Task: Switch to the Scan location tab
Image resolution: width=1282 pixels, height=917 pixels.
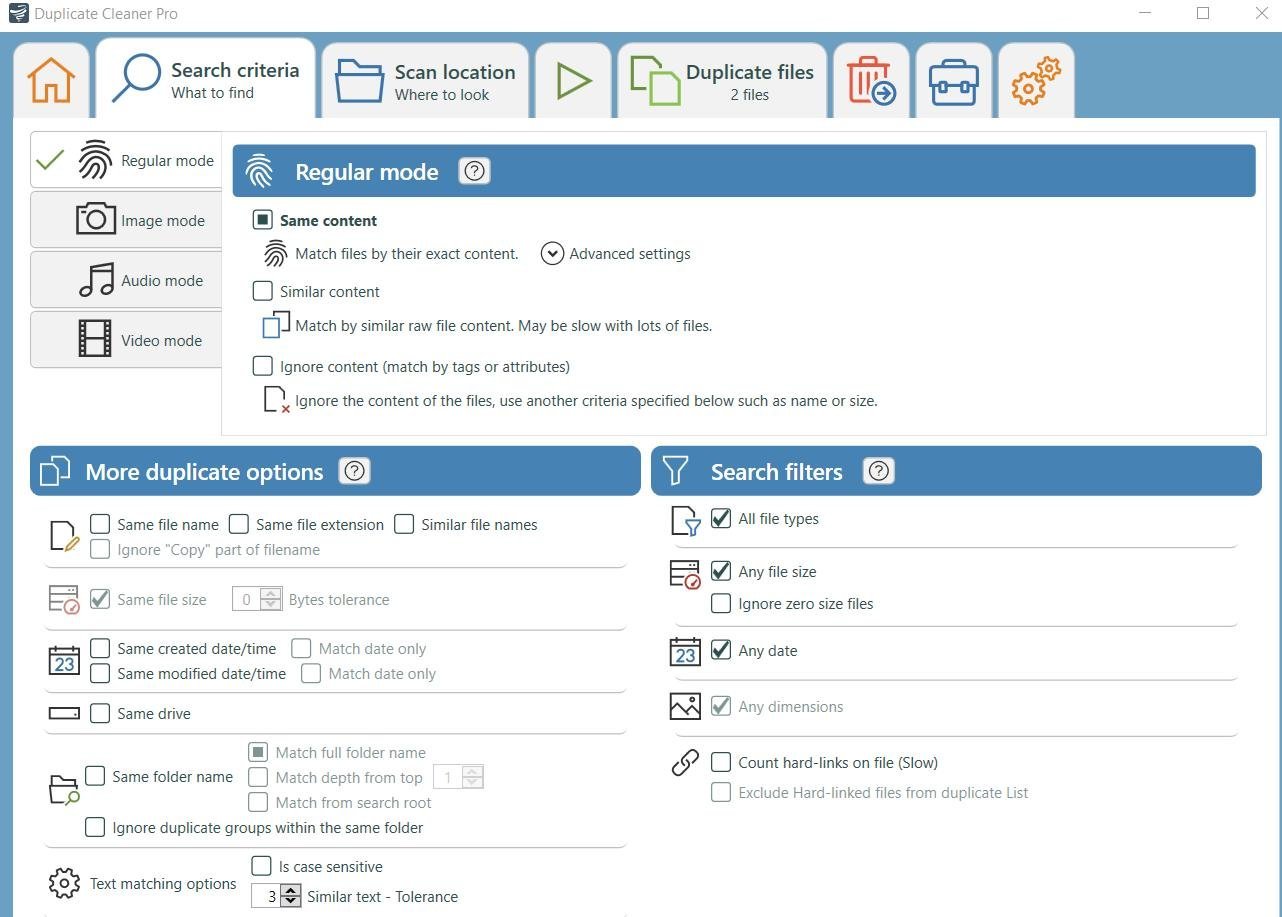Action: pyautogui.click(x=424, y=81)
